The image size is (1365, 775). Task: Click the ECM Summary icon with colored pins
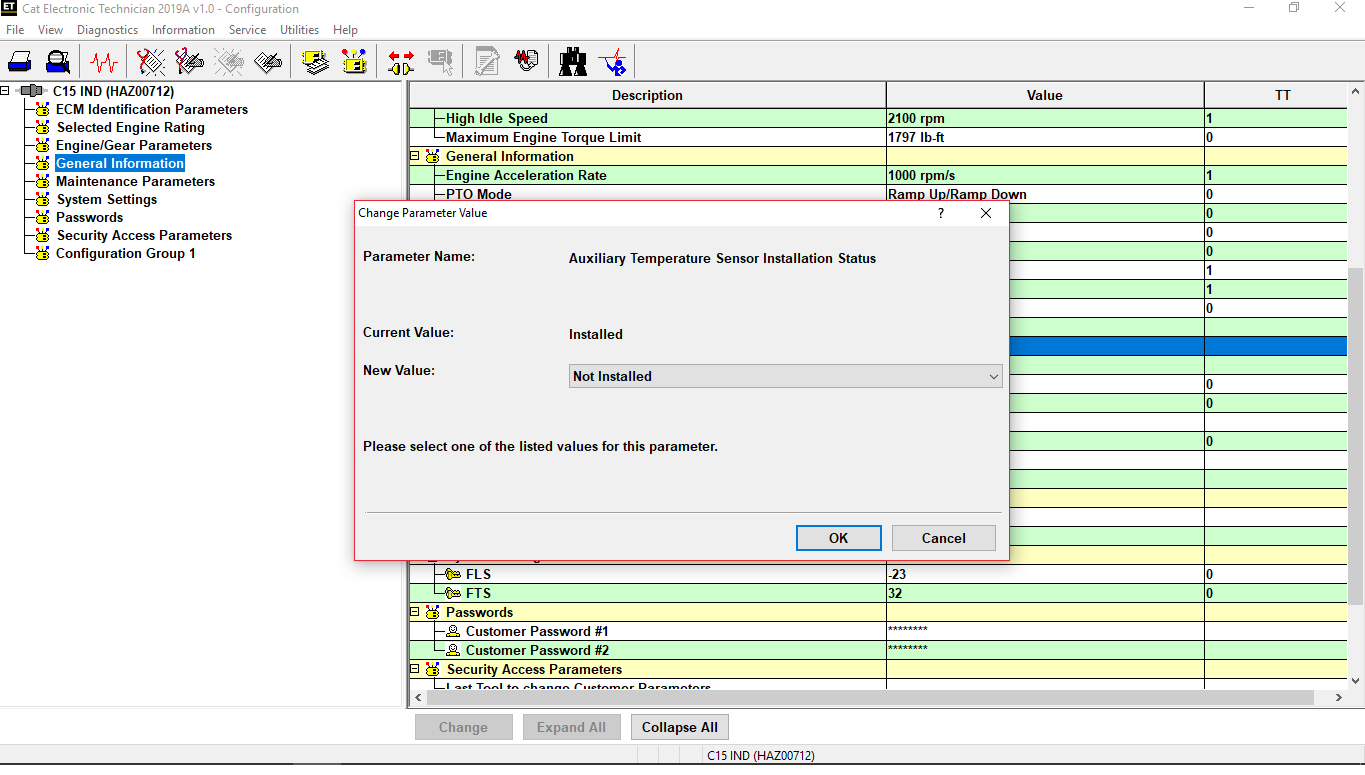[x=353, y=61]
